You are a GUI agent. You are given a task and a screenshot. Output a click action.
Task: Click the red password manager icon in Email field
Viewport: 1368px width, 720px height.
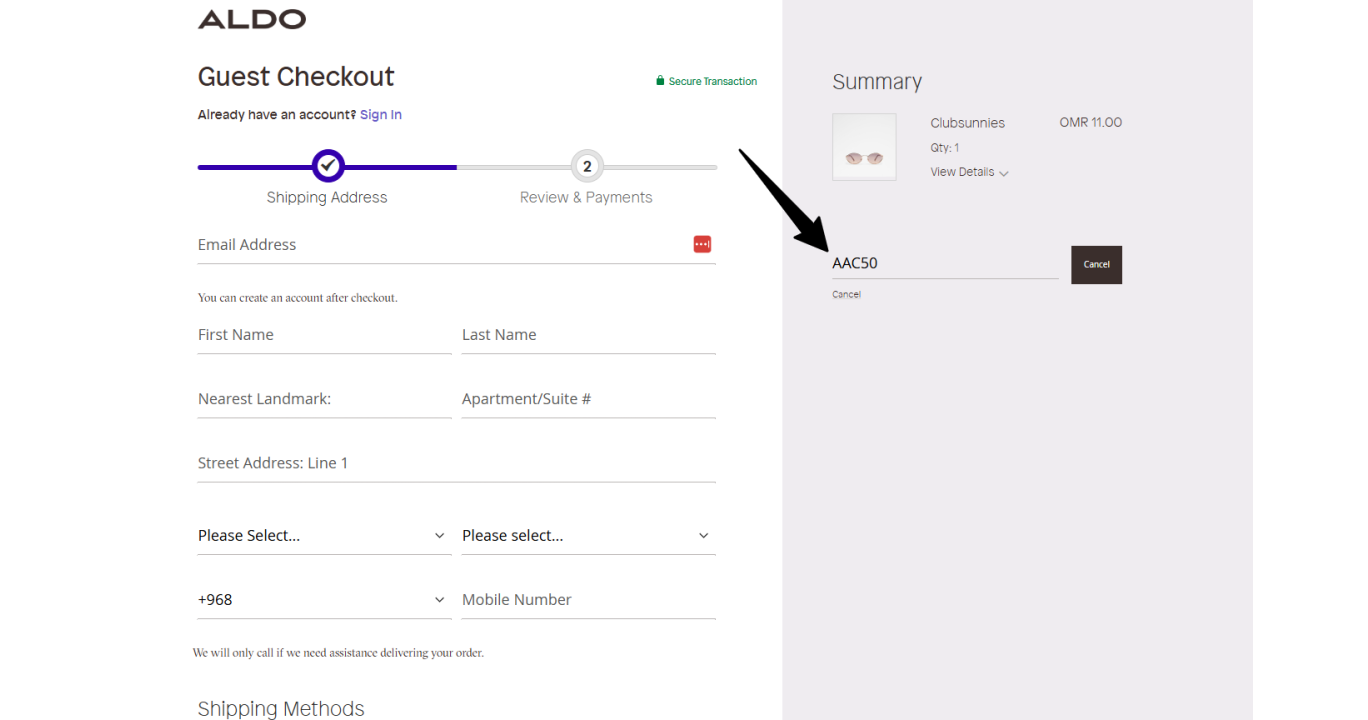pyautogui.click(x=702, y=244)
